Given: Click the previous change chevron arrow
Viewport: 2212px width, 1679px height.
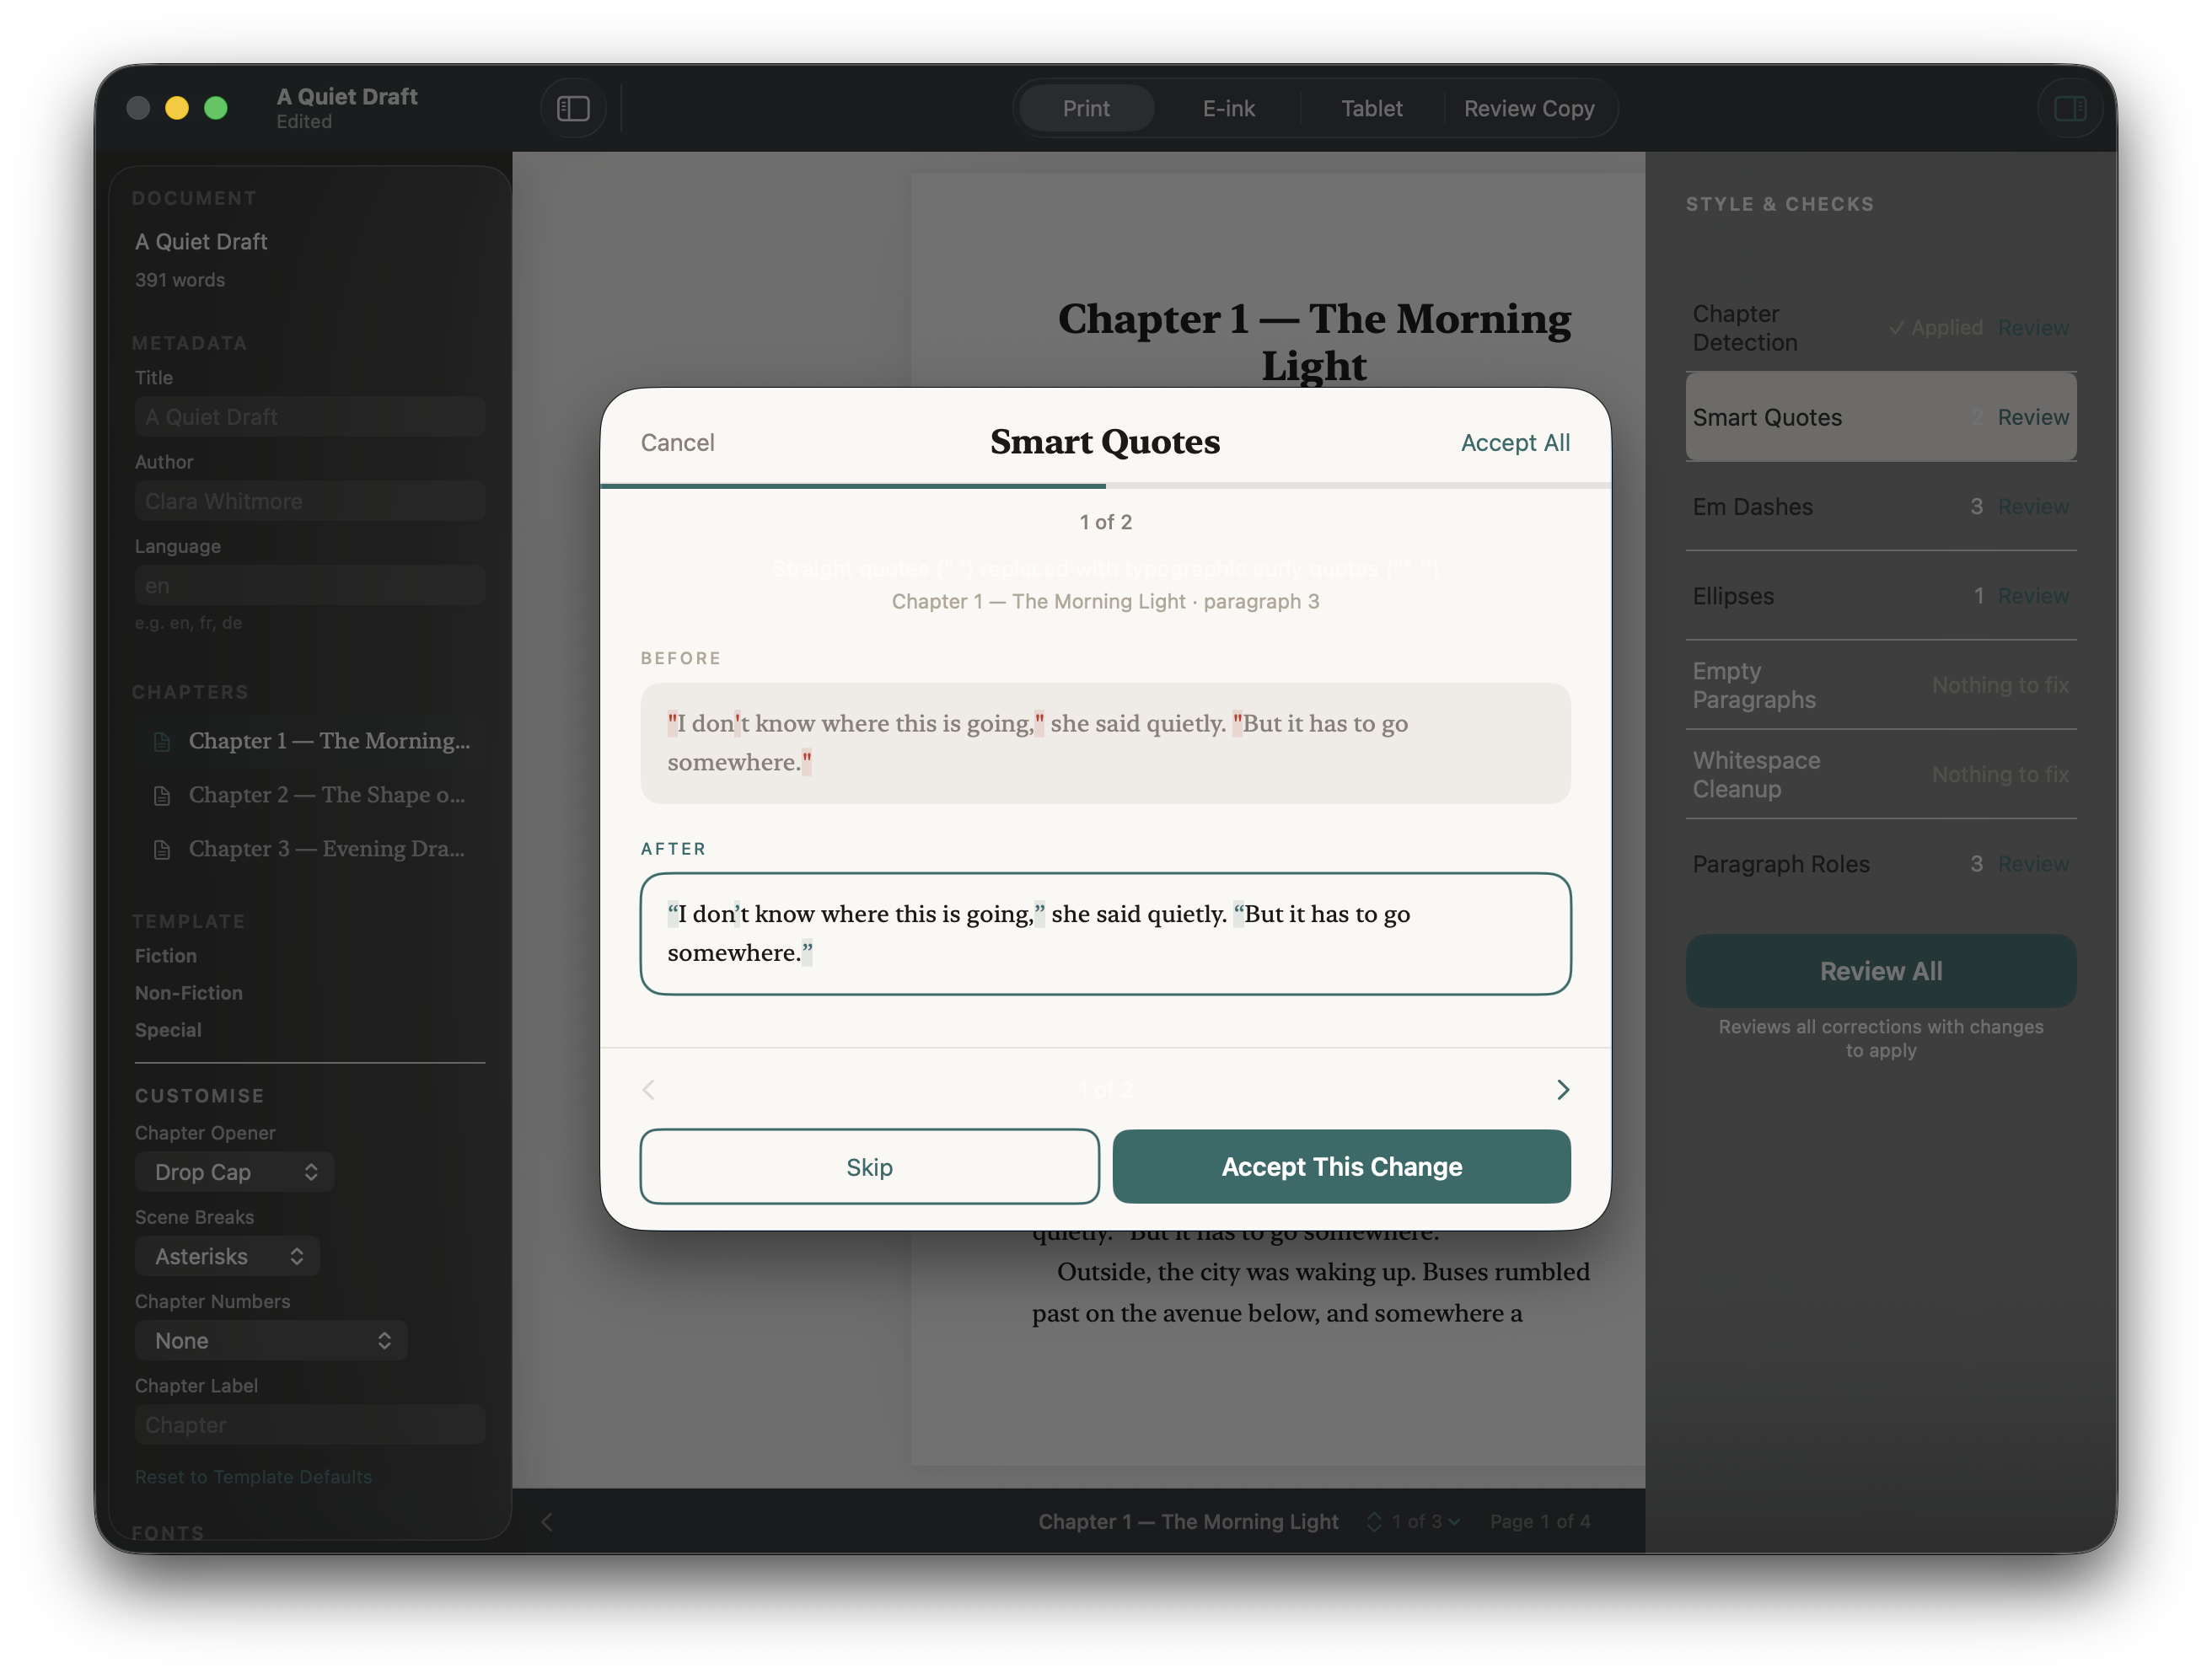Looking at the screenshot, I should pyautogui.click(x=649, y=1089).
